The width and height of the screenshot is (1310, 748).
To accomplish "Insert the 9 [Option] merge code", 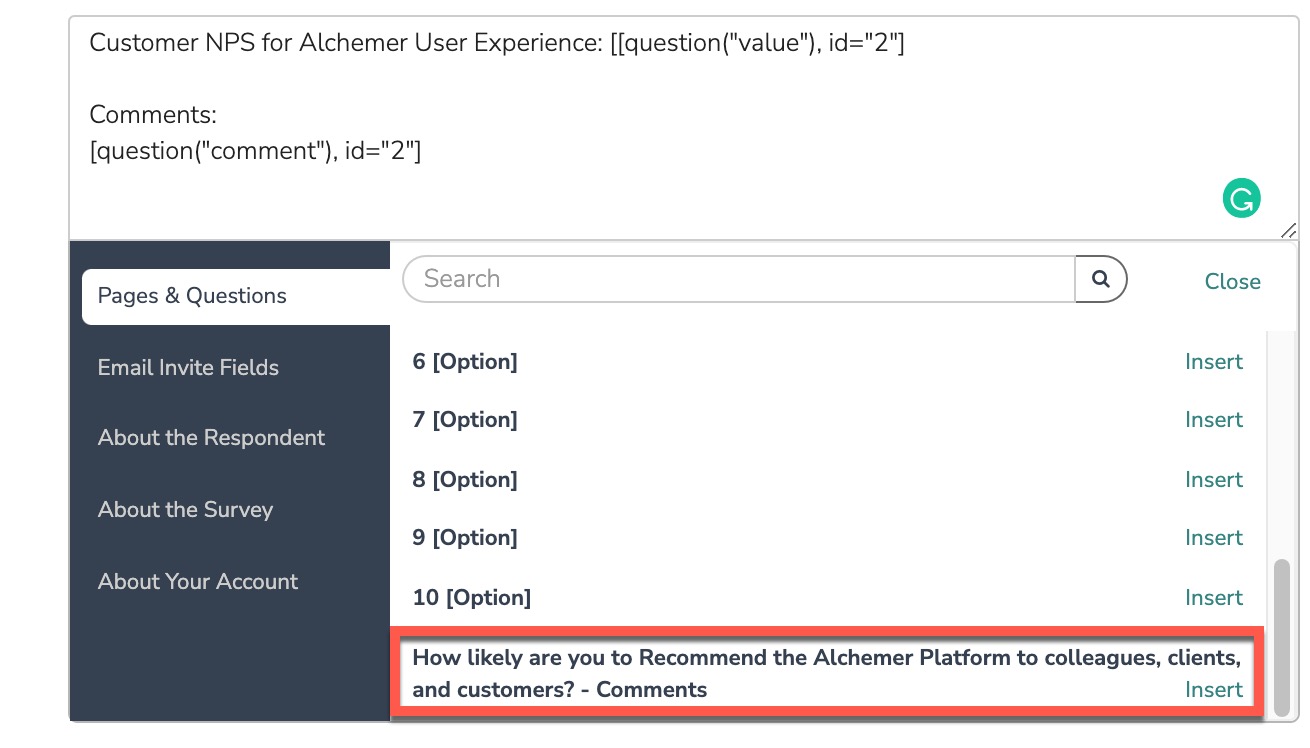I will [x=1213, y=538].
